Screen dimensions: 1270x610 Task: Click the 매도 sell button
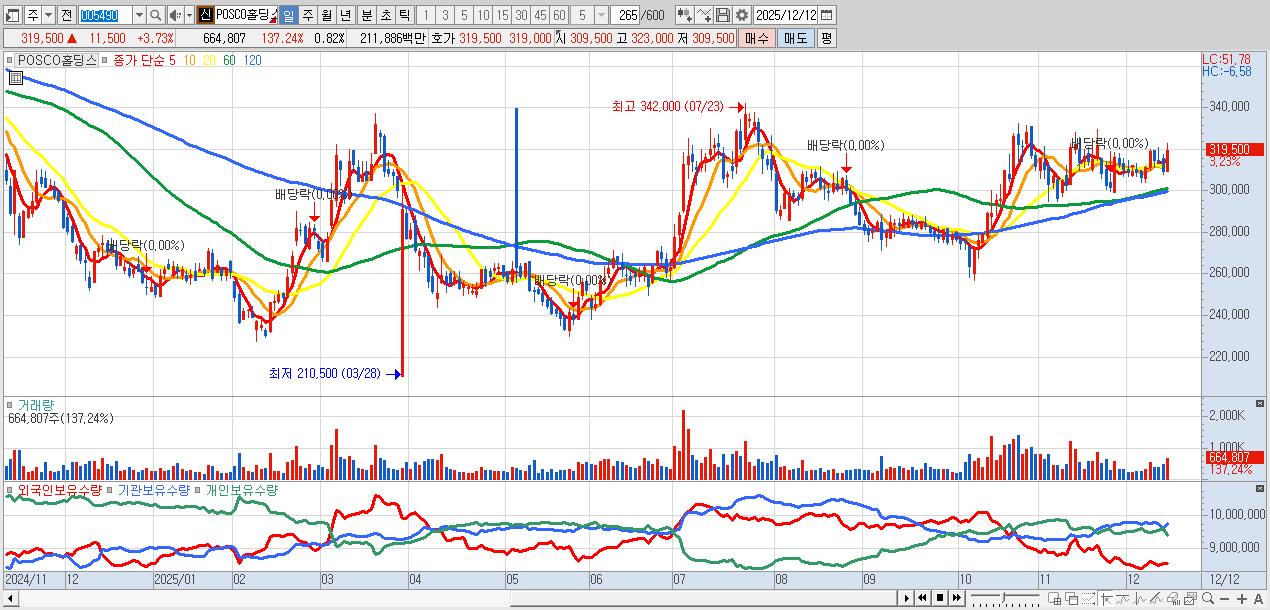coord(795,38)
